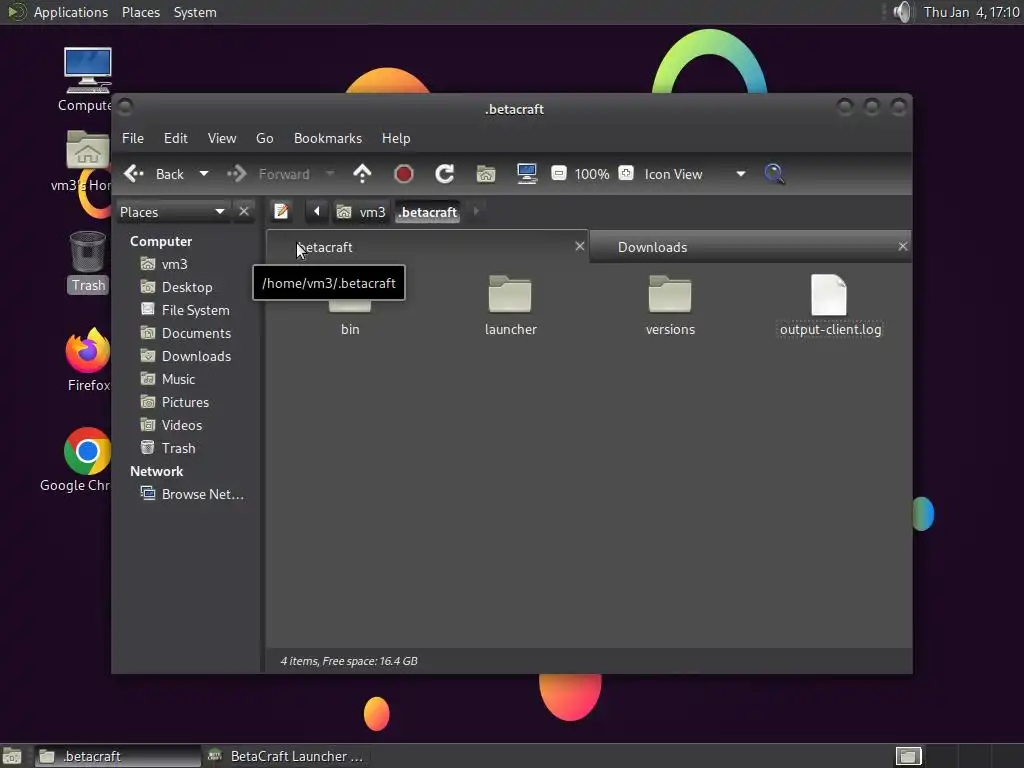Switch to BetaCraft Launcher taskbar window
Screen dimensions: 1024x768
pos(285,756)
